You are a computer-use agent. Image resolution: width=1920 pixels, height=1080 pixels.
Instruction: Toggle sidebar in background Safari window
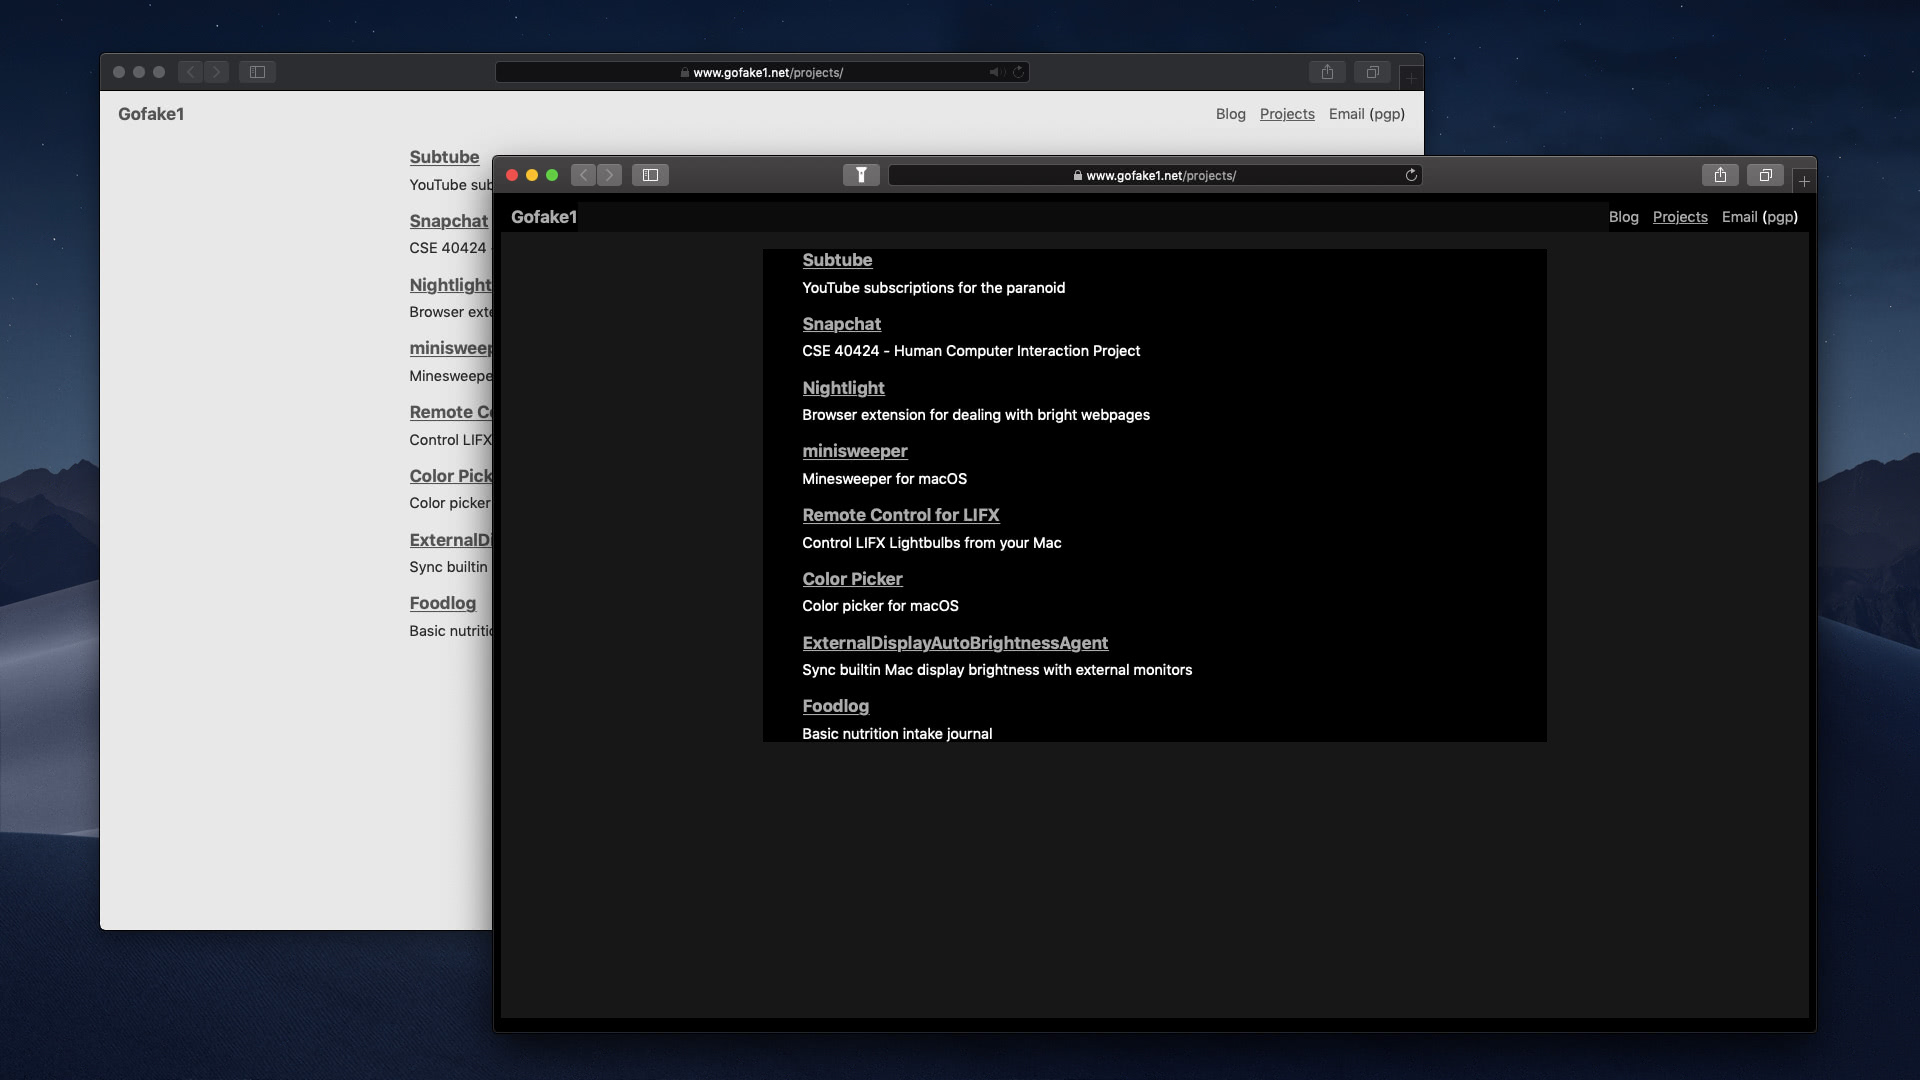pos(257,72)
